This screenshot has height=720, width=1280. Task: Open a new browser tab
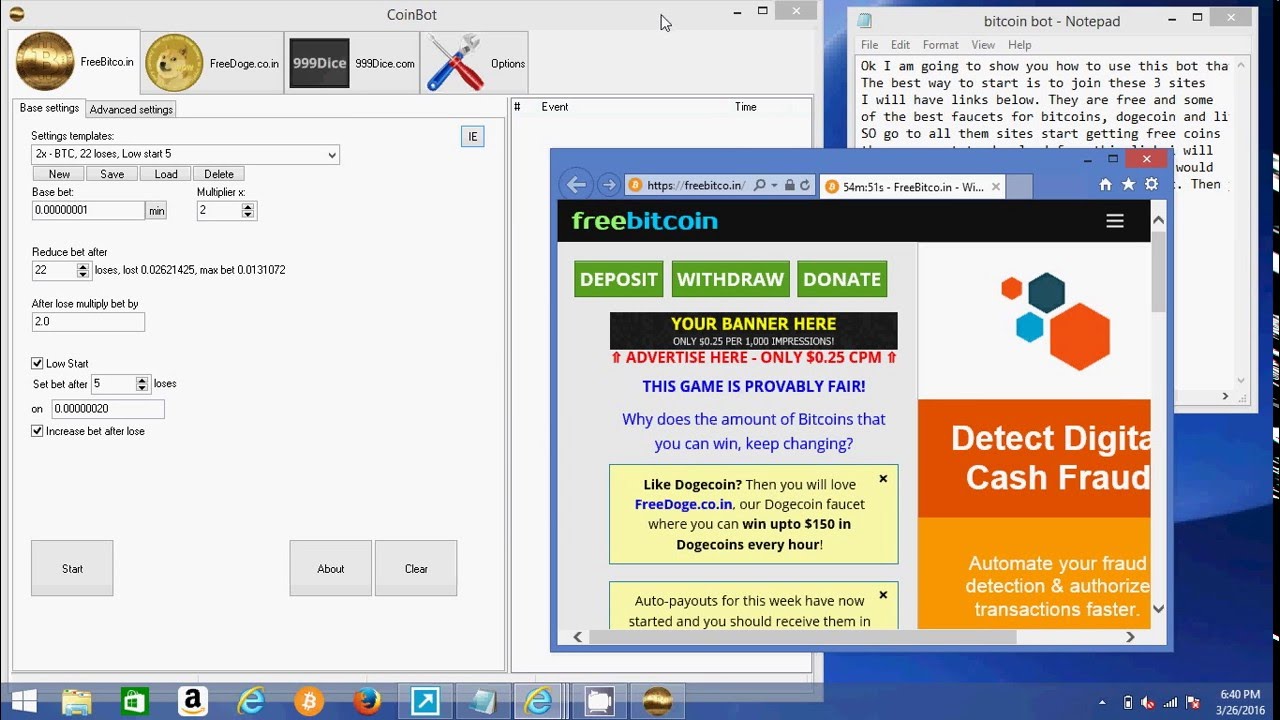click(1018, 186)
